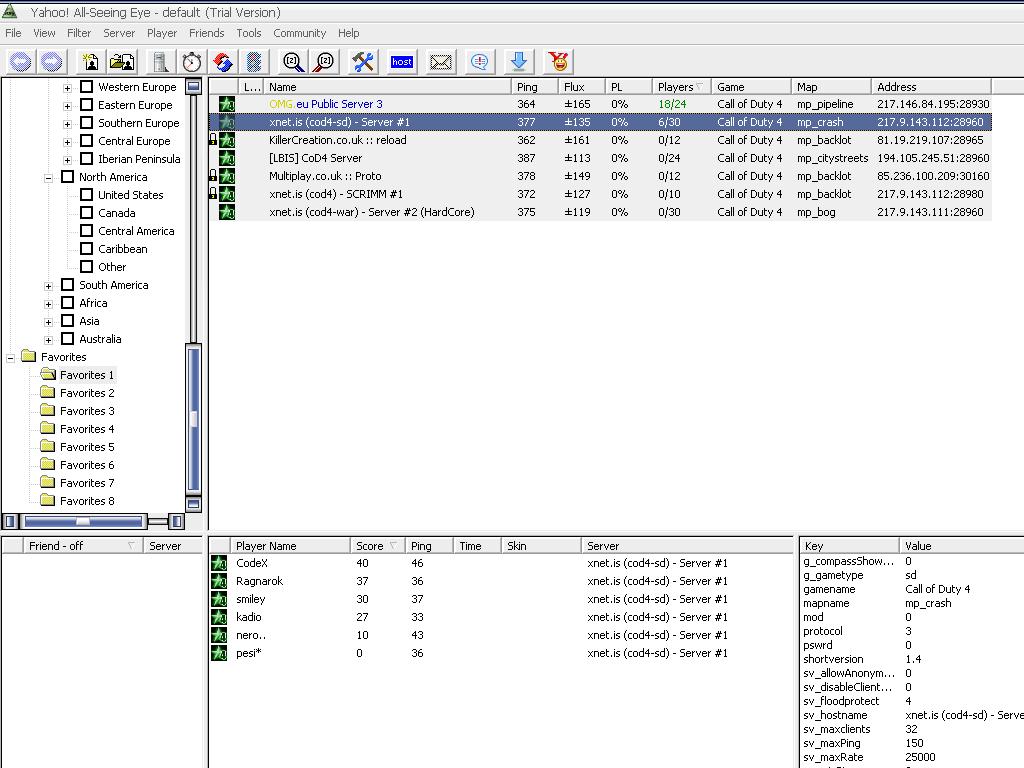Check the Eastern Europe filter box
Viewport: 1024px width, 768px height.
(x=86, y=104)
